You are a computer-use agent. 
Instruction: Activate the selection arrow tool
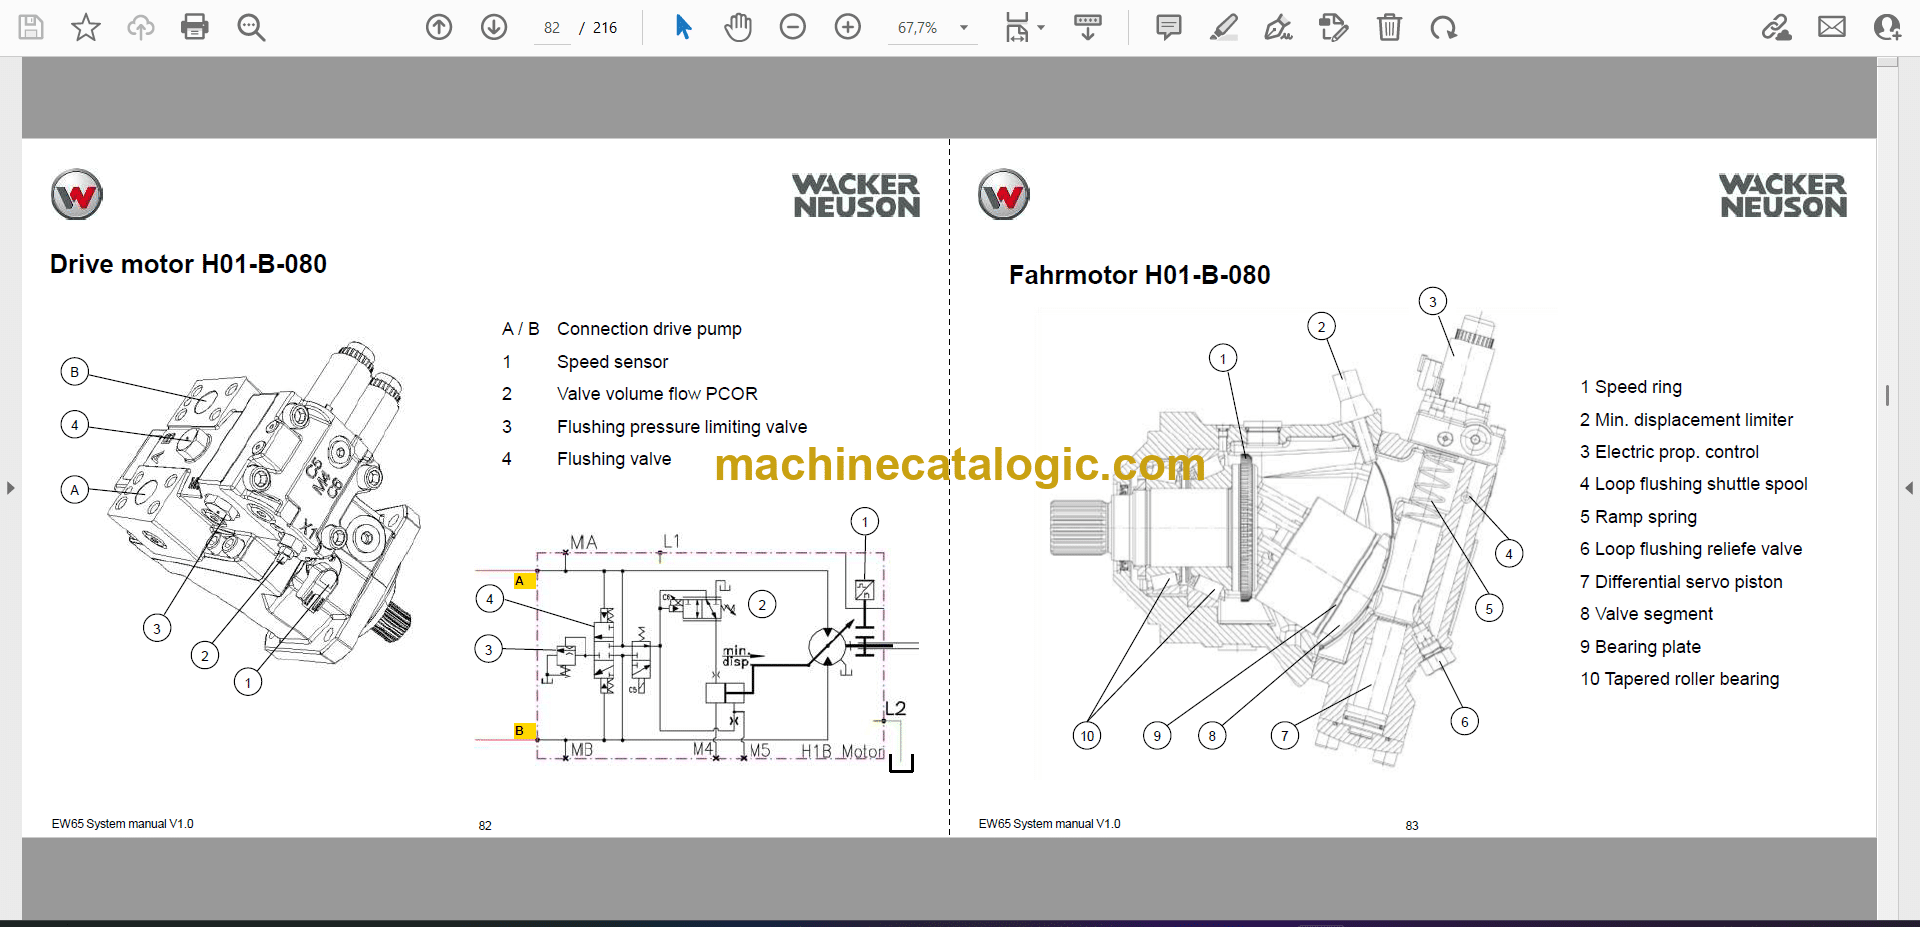[683, 27]
